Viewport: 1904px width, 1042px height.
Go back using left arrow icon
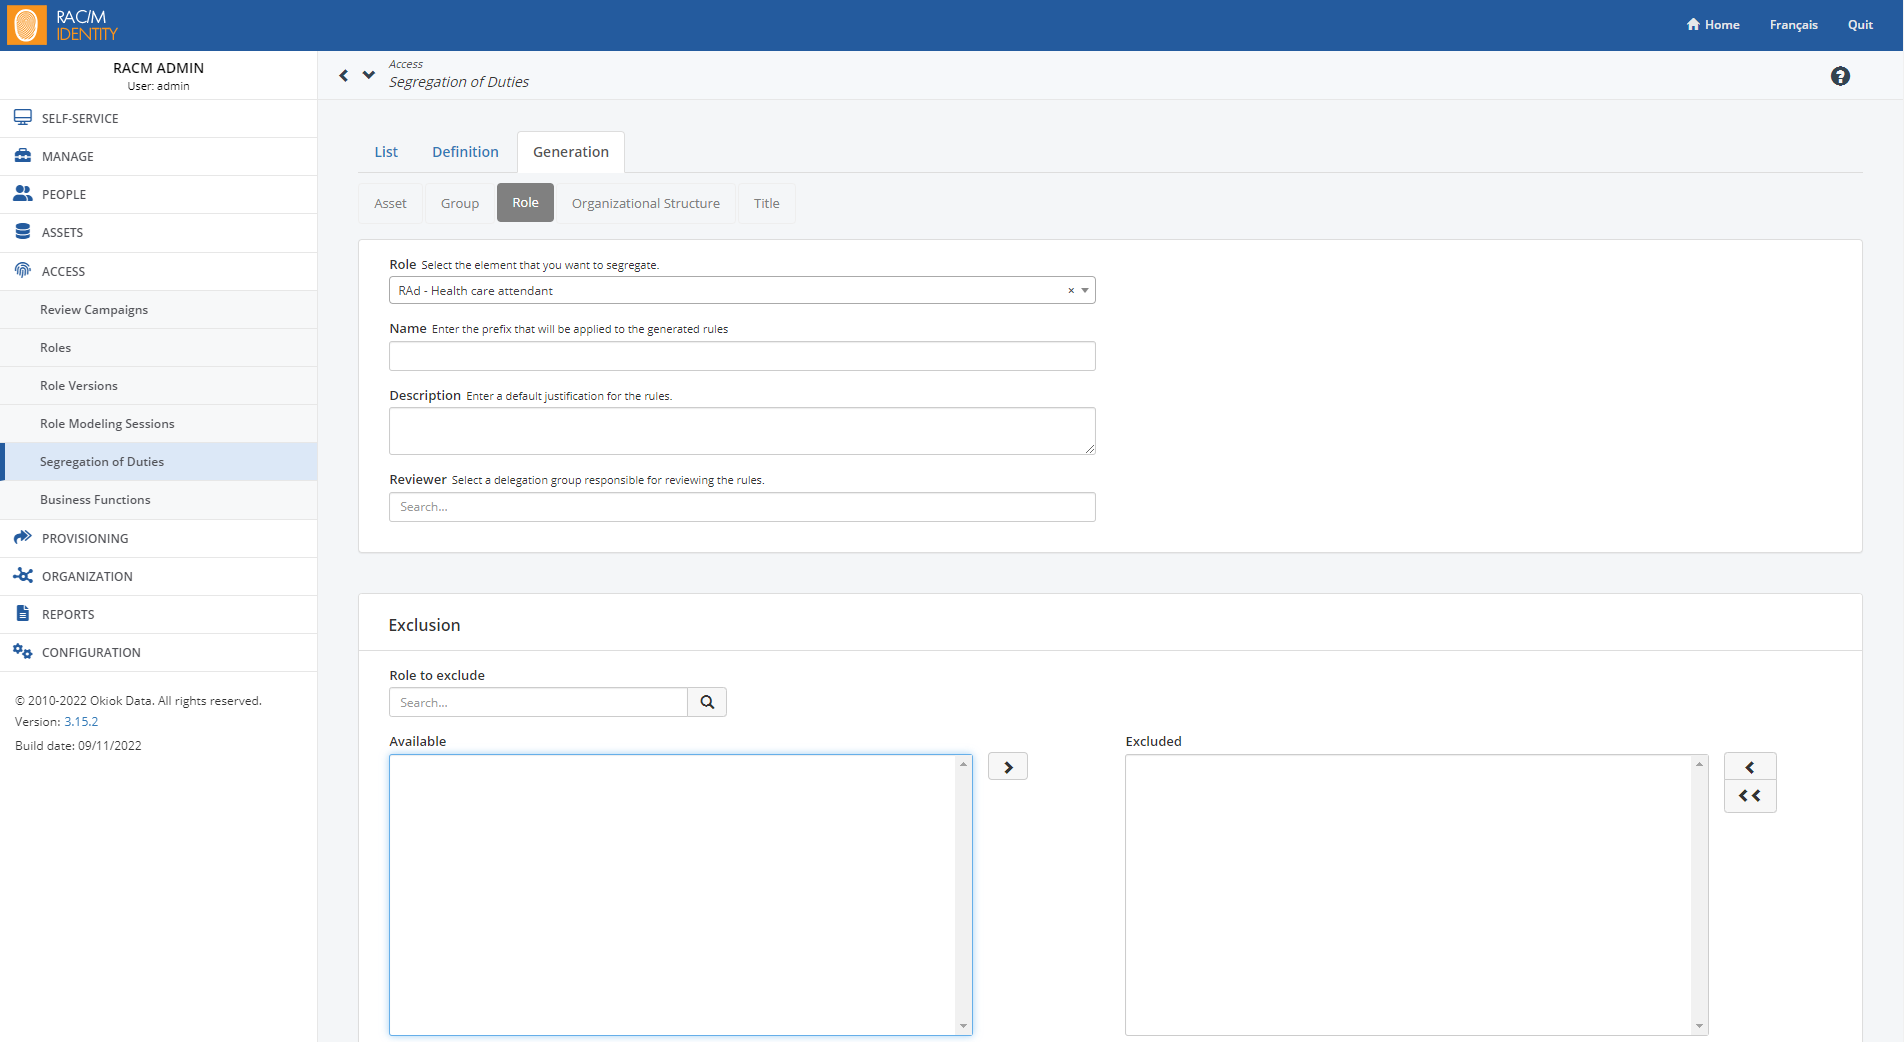[x=344, y=75]
